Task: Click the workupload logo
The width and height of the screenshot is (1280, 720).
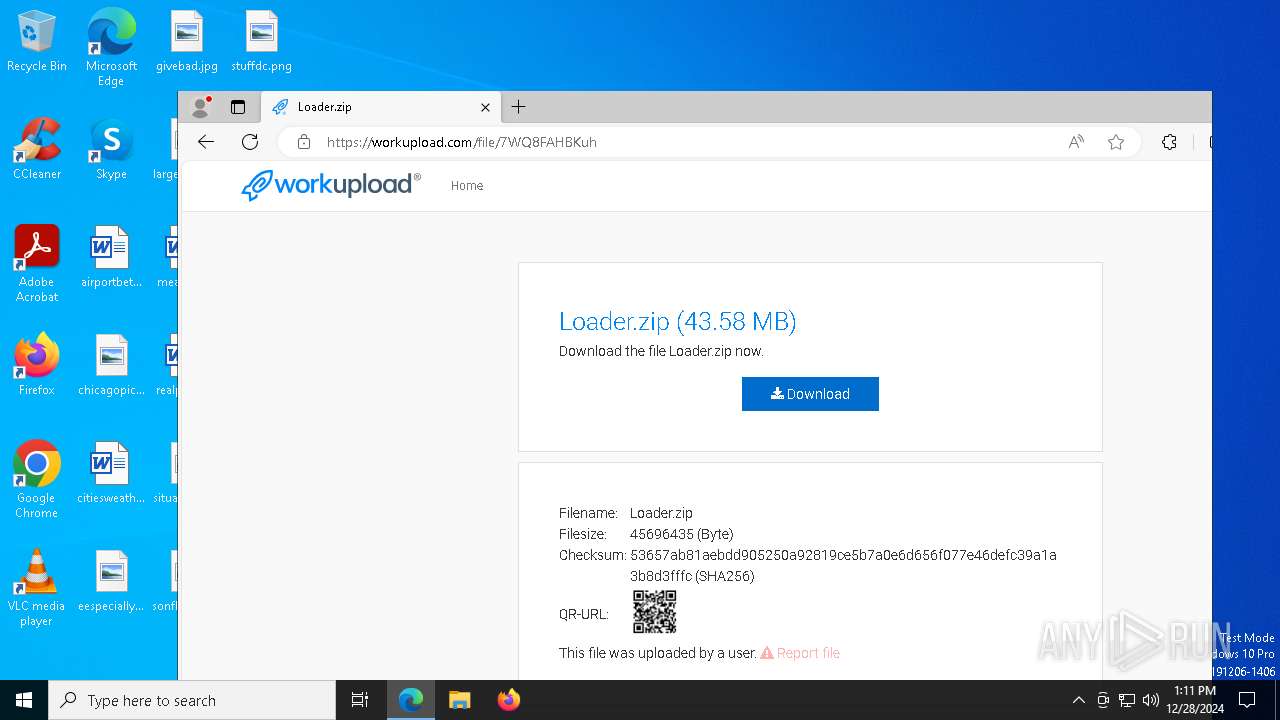Action: tap(331, 185)
